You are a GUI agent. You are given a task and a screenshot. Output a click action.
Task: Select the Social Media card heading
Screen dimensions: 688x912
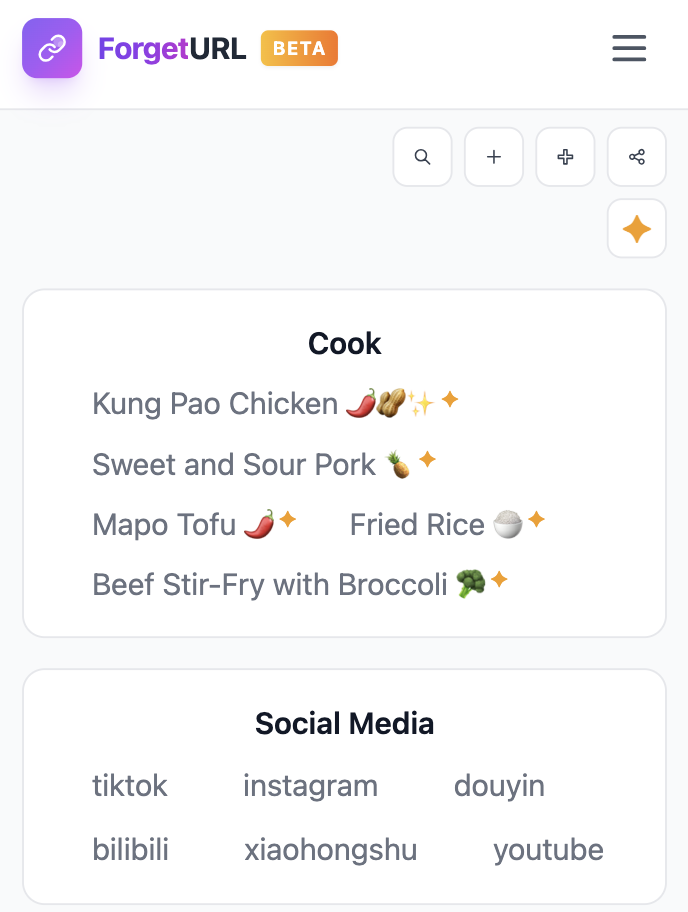(x=344, y=723)
